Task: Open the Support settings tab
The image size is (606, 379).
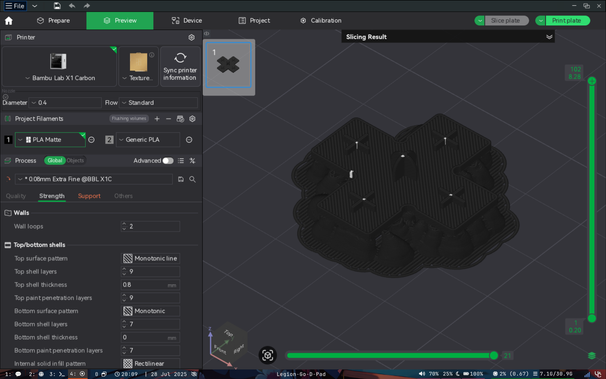Action: click(89, 196)
